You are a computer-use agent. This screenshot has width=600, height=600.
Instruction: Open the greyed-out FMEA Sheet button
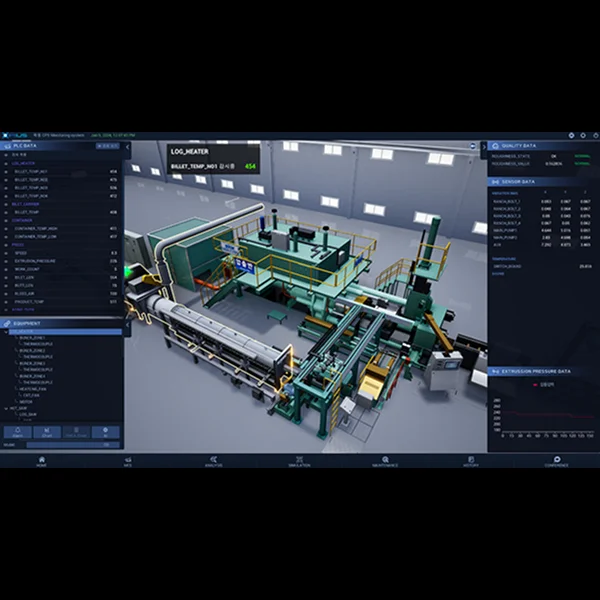click(76, 432)
